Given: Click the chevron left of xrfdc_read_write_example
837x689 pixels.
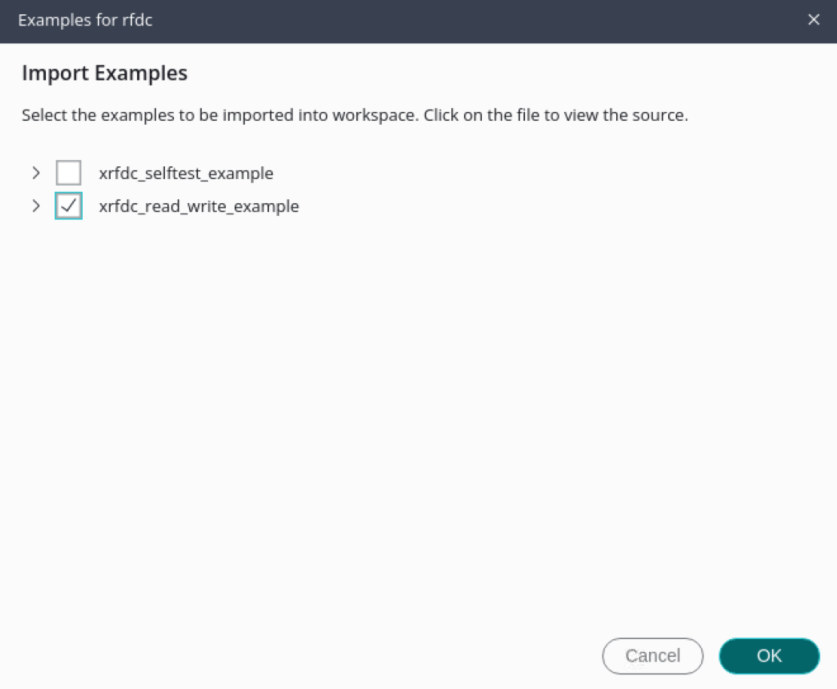Looking at the screenshot, I should click(x=36, y=206).
